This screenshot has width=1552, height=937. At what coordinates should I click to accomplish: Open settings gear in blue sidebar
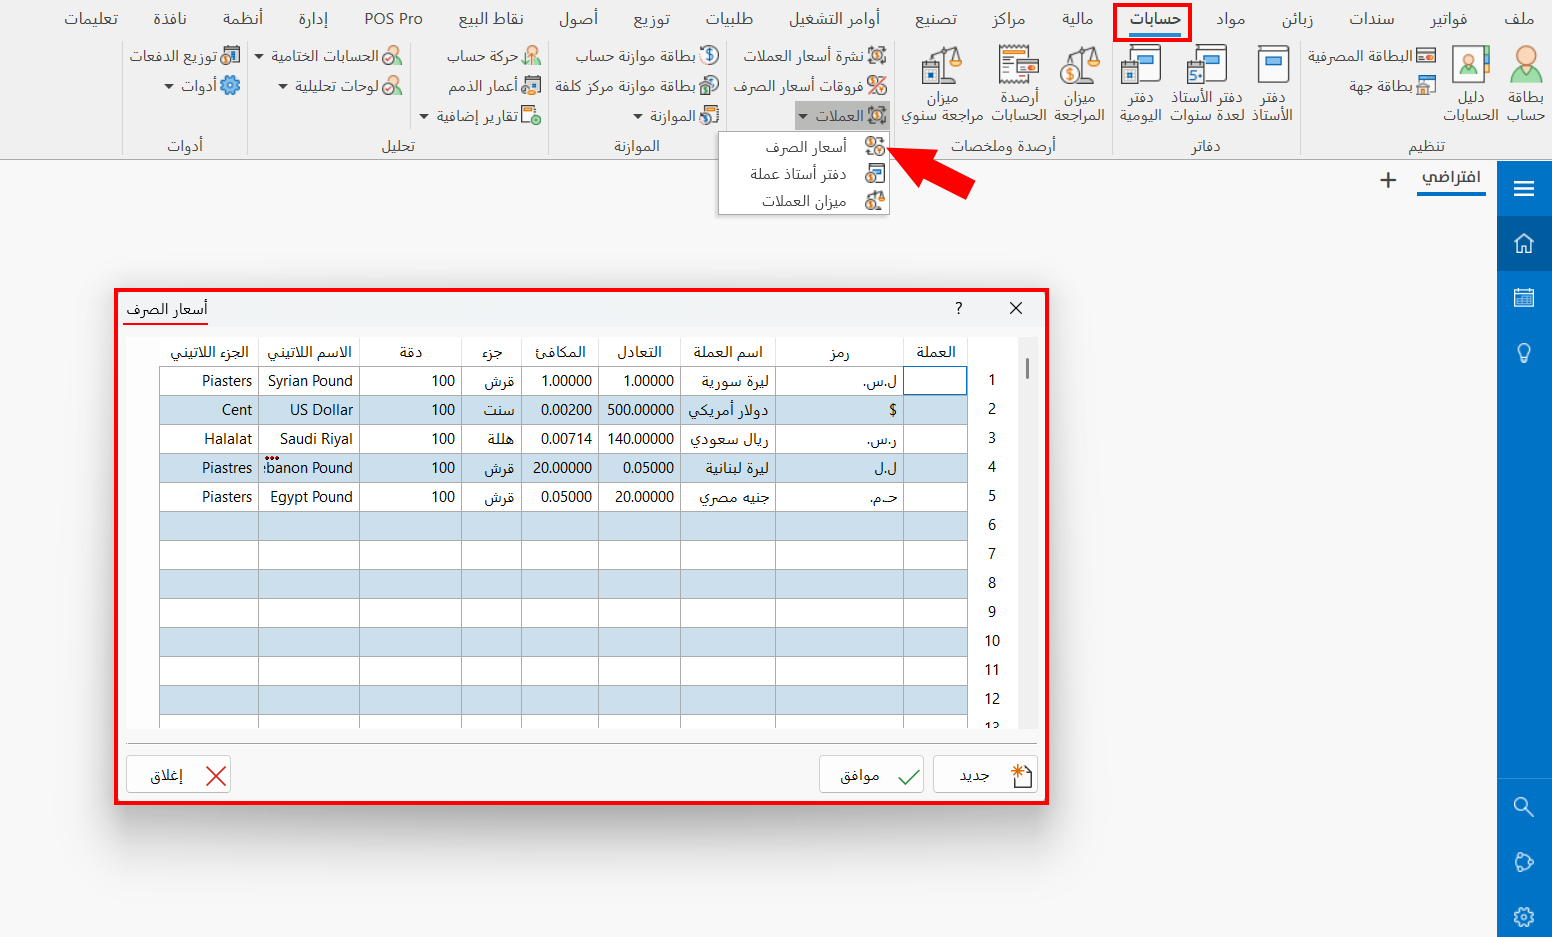[1524, 916]
